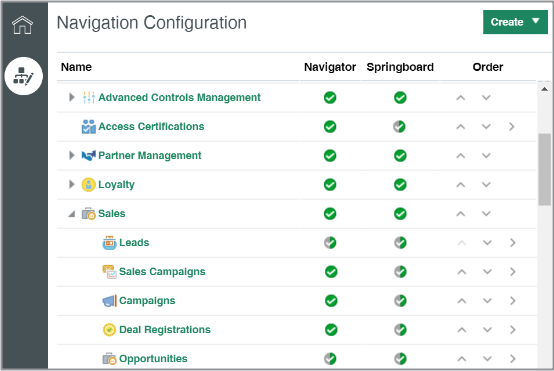Viewport: 554px width, 371px height.
Task: Collapse the Sales tree node
Action: [x=72, y=214]
